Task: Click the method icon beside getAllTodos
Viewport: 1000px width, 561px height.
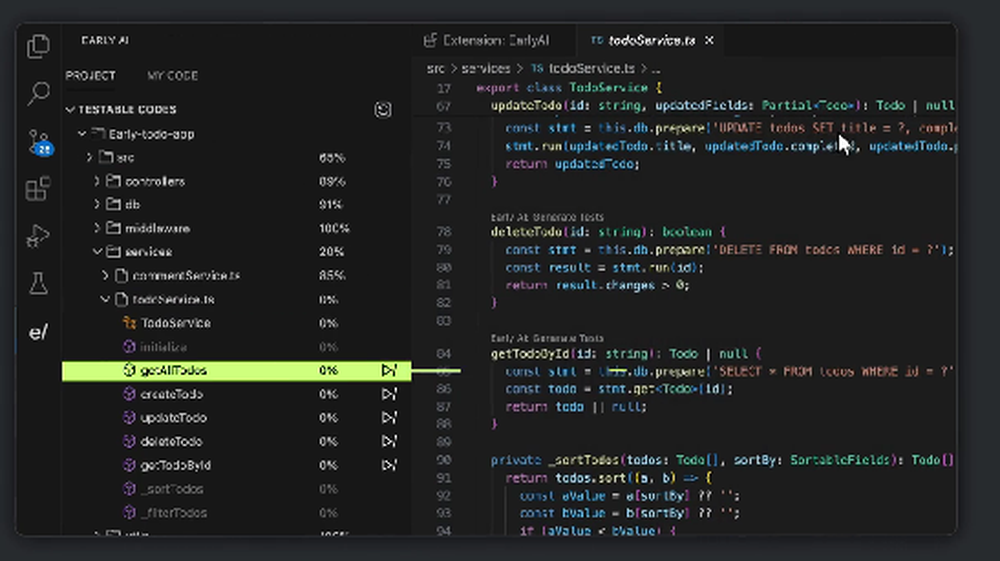Action: tap(129, 370)
